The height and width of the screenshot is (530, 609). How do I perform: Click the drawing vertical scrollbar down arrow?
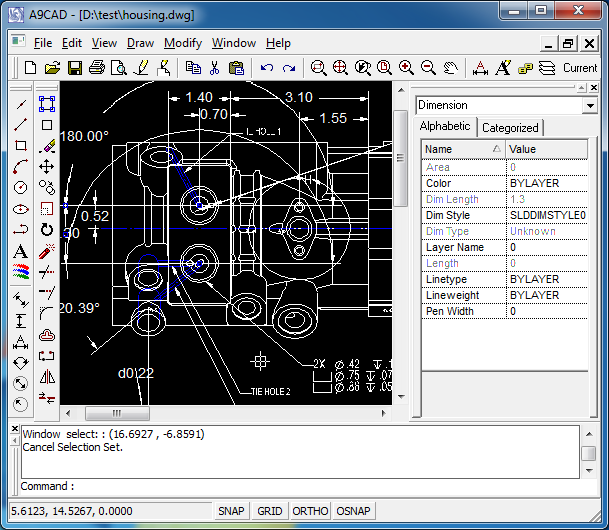pos(401,397)
